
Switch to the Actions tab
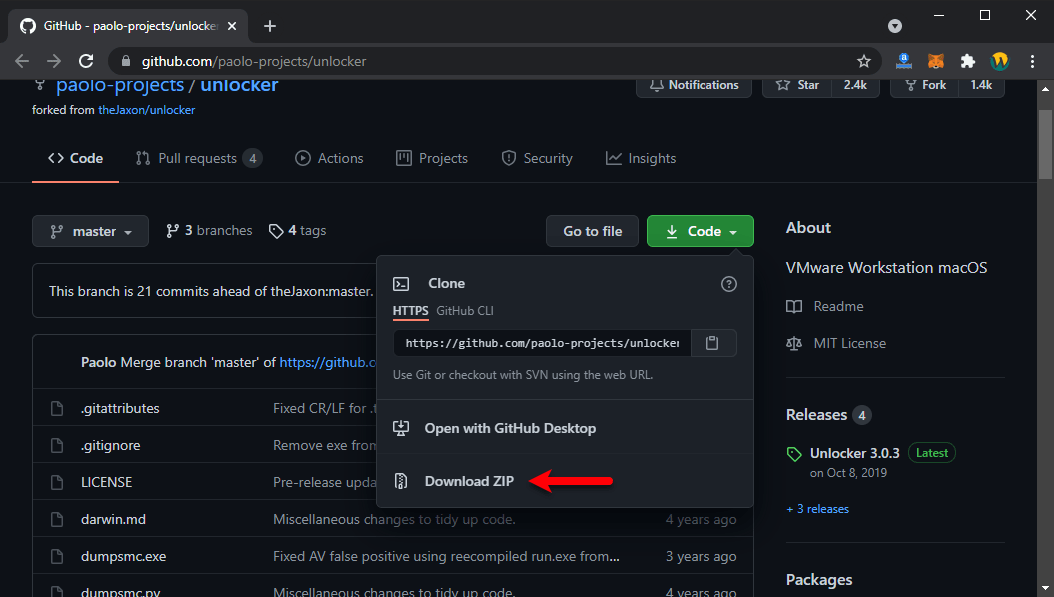click(329, 159)
